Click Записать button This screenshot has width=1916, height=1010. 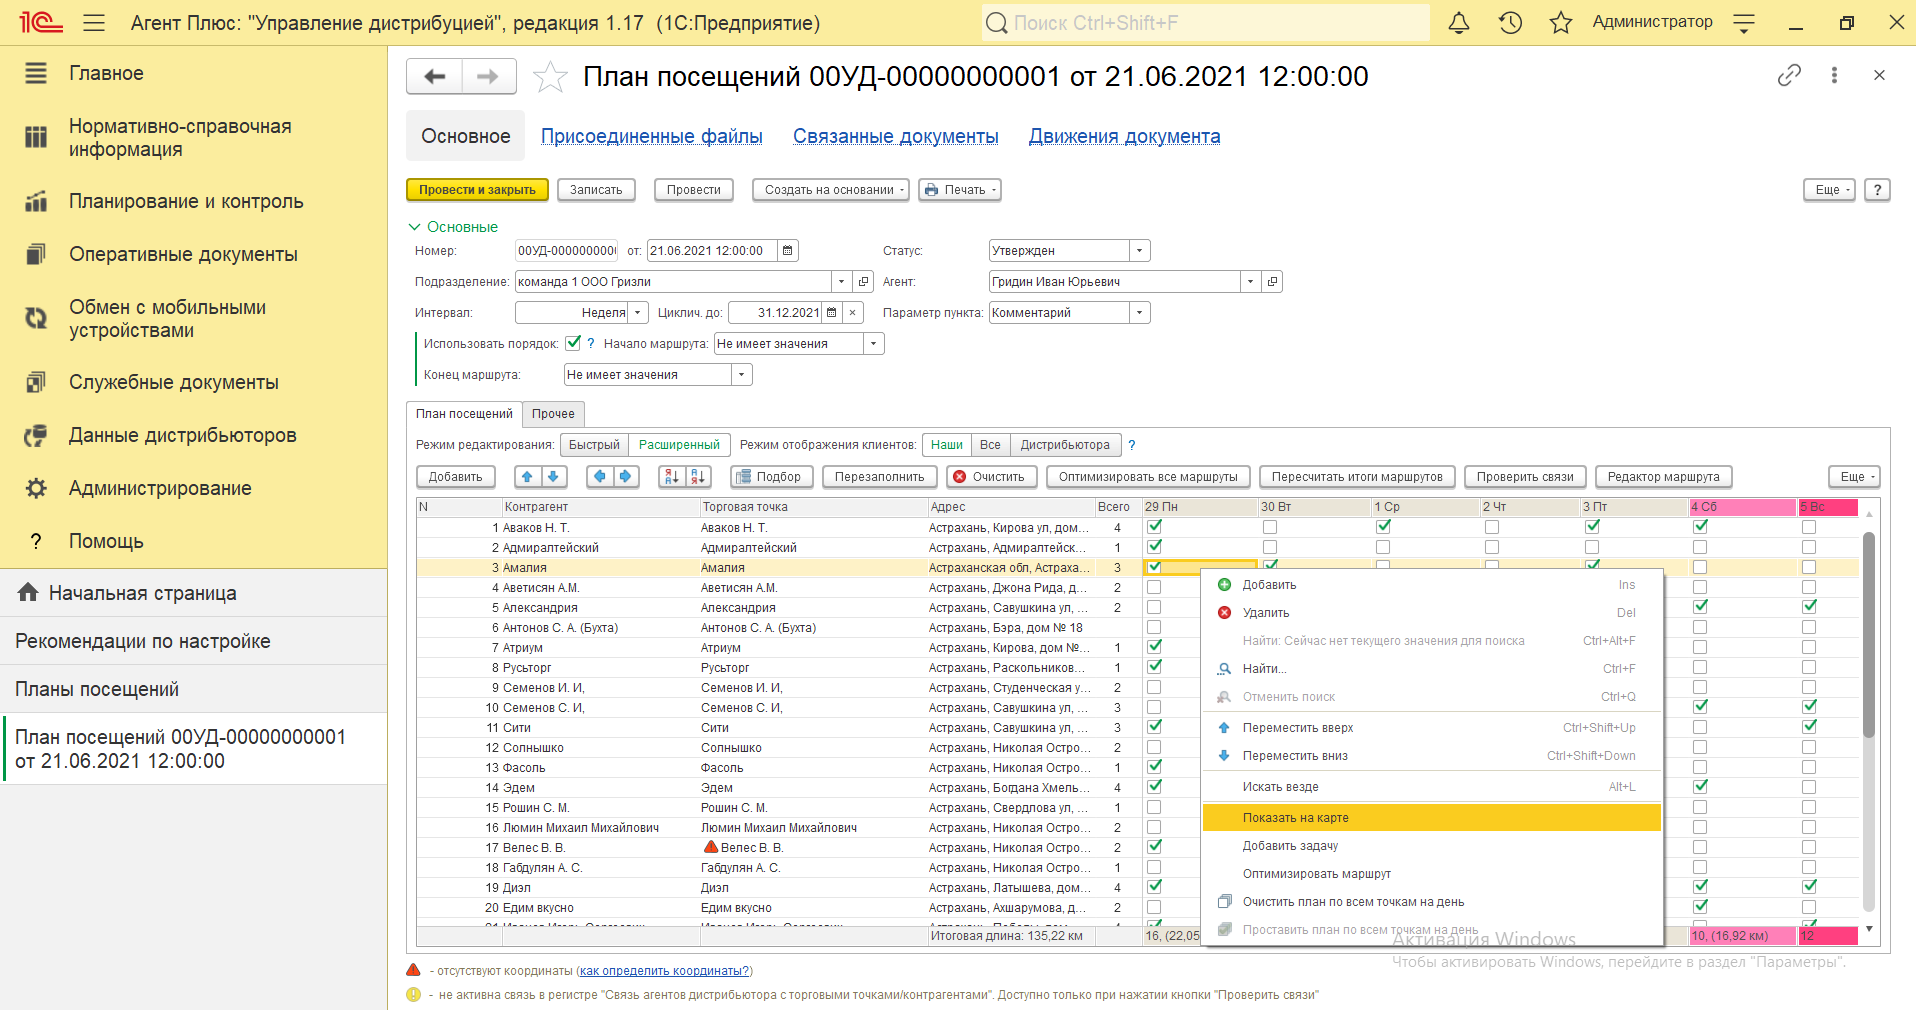[x=596, y=190]
